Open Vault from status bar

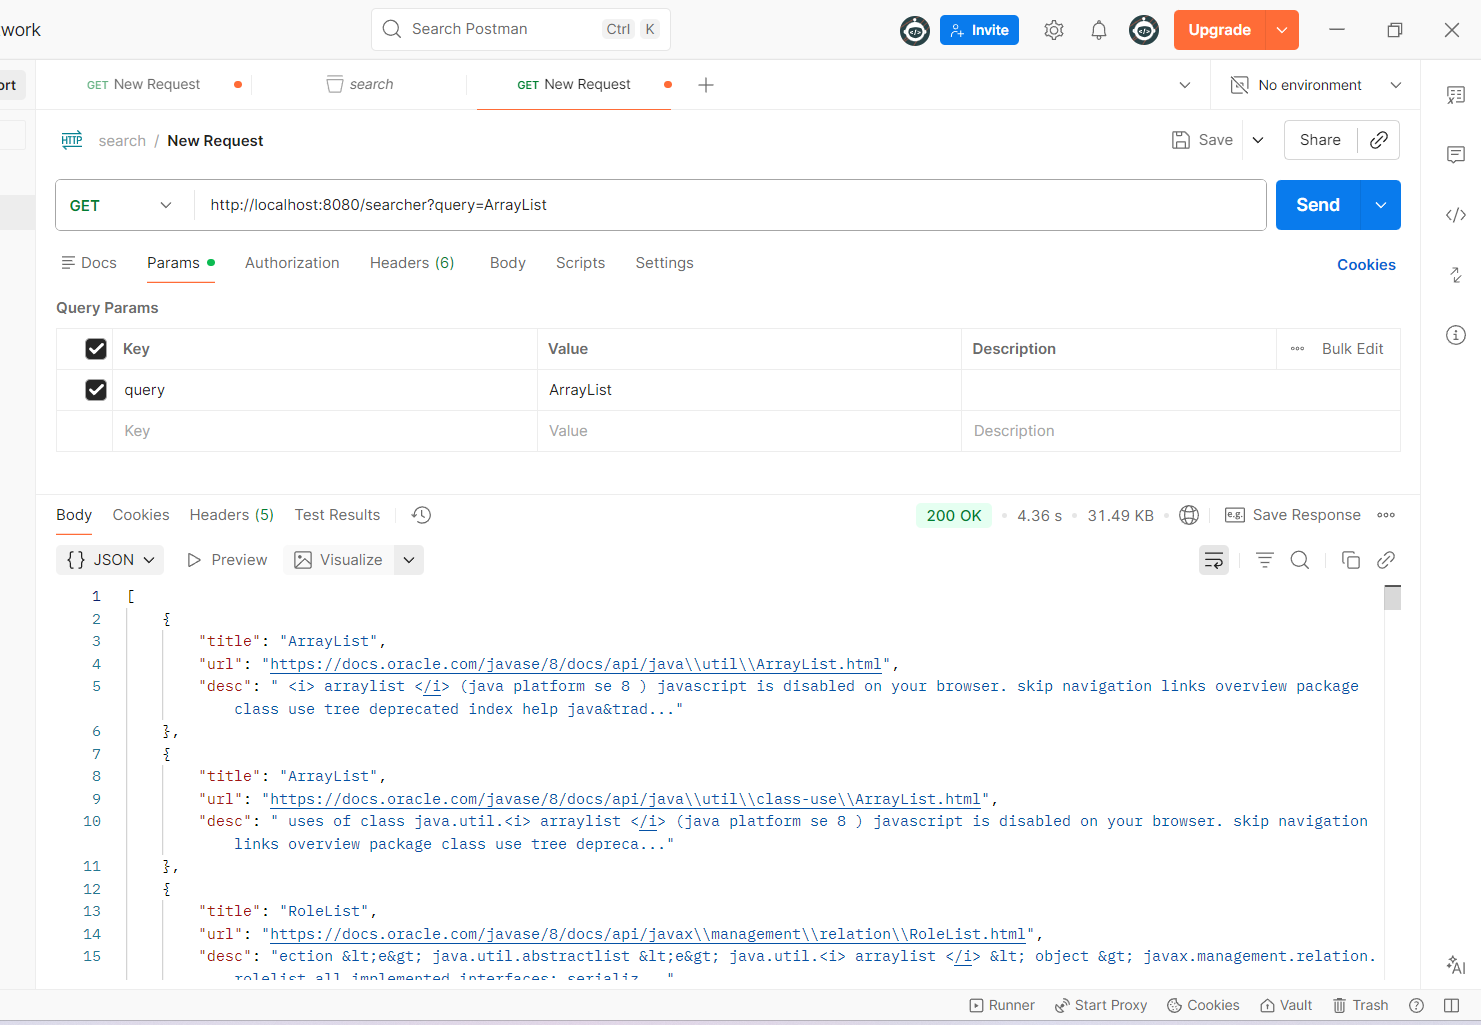1286,1005
